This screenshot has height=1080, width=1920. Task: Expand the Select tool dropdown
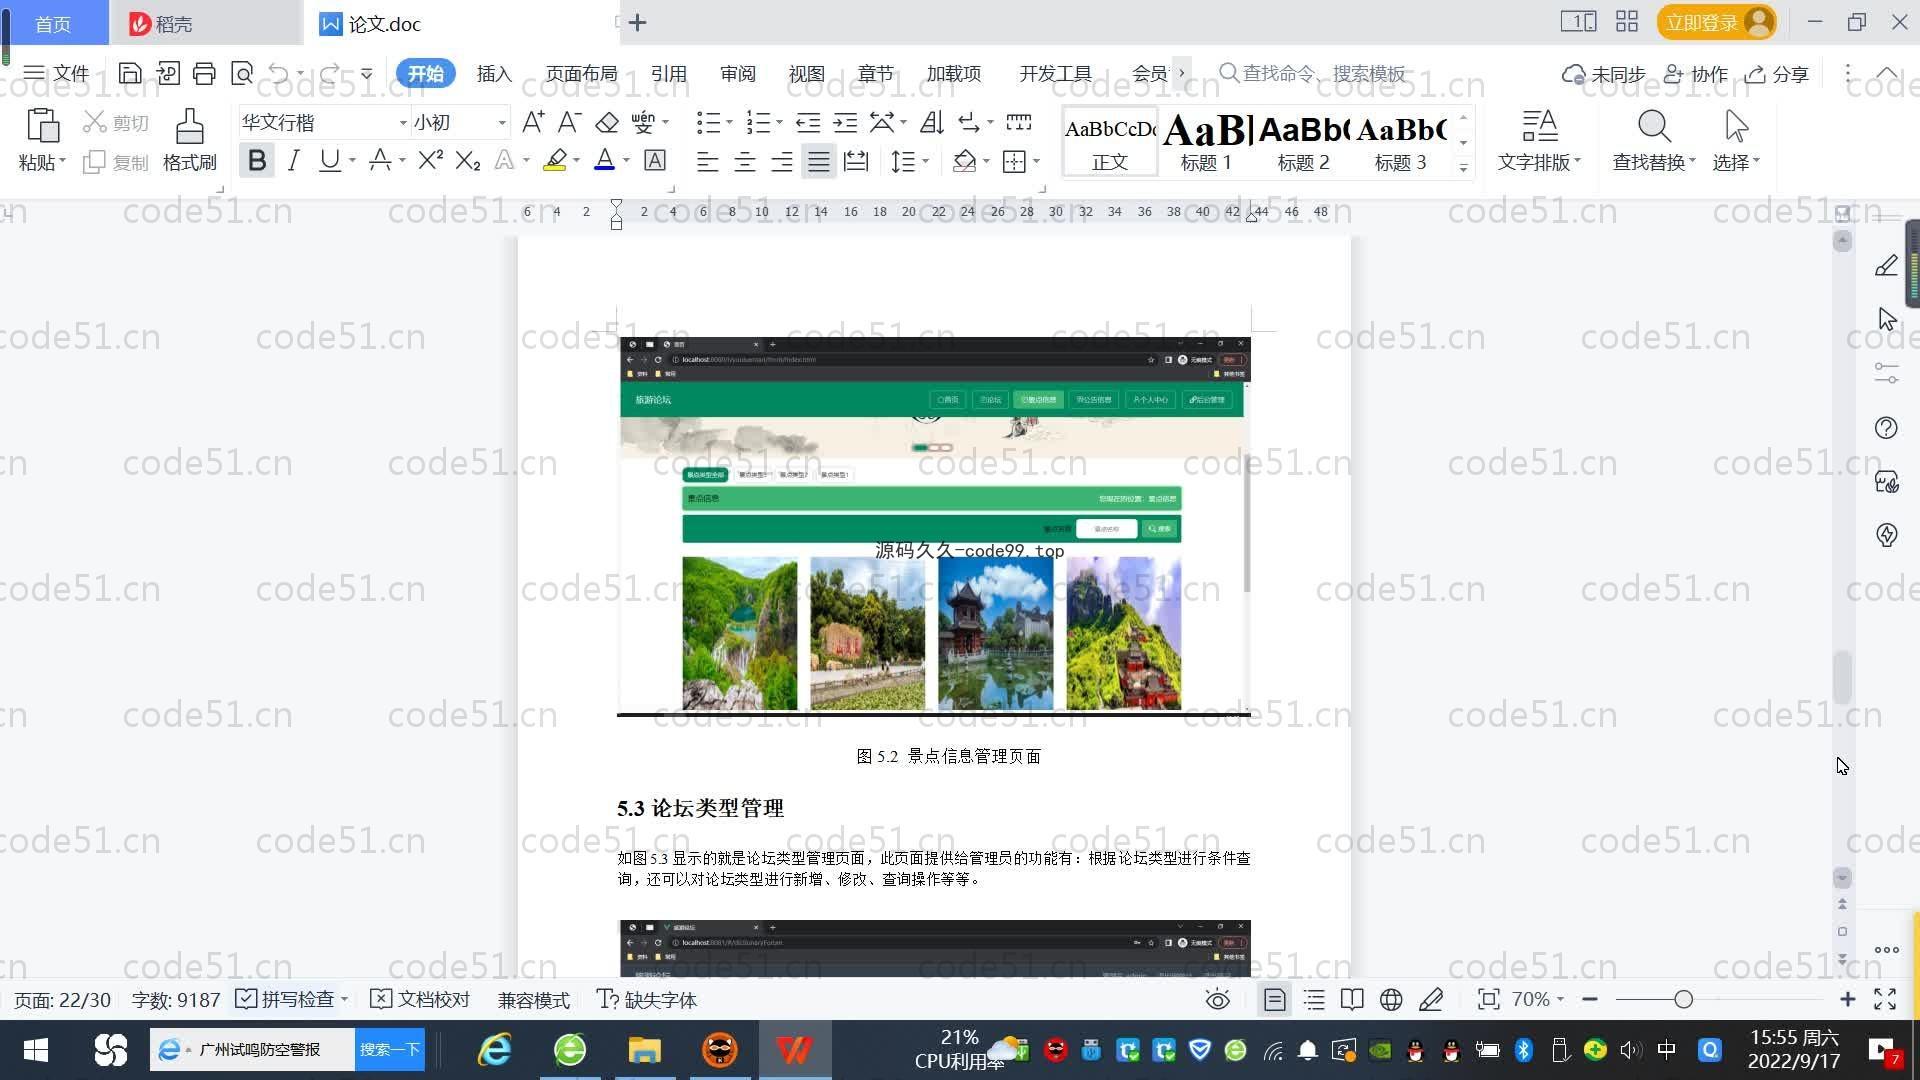1735,162
